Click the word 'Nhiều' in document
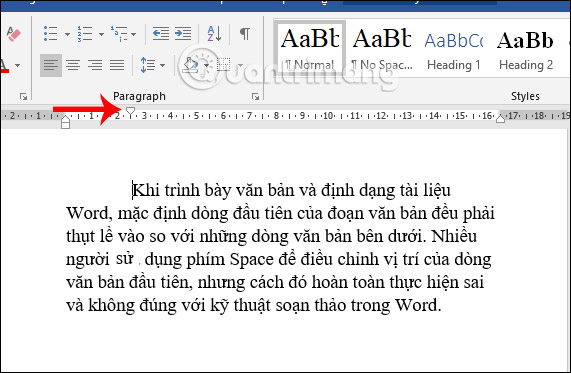The width and height of the screenshot is (571, 373). (454, 236)
